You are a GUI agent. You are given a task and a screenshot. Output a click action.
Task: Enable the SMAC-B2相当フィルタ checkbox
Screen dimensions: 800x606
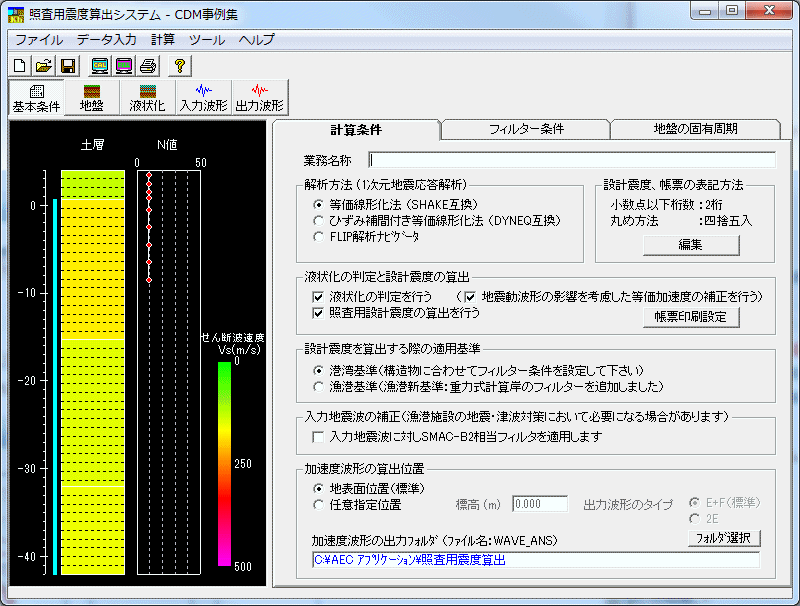coord(319,437)
